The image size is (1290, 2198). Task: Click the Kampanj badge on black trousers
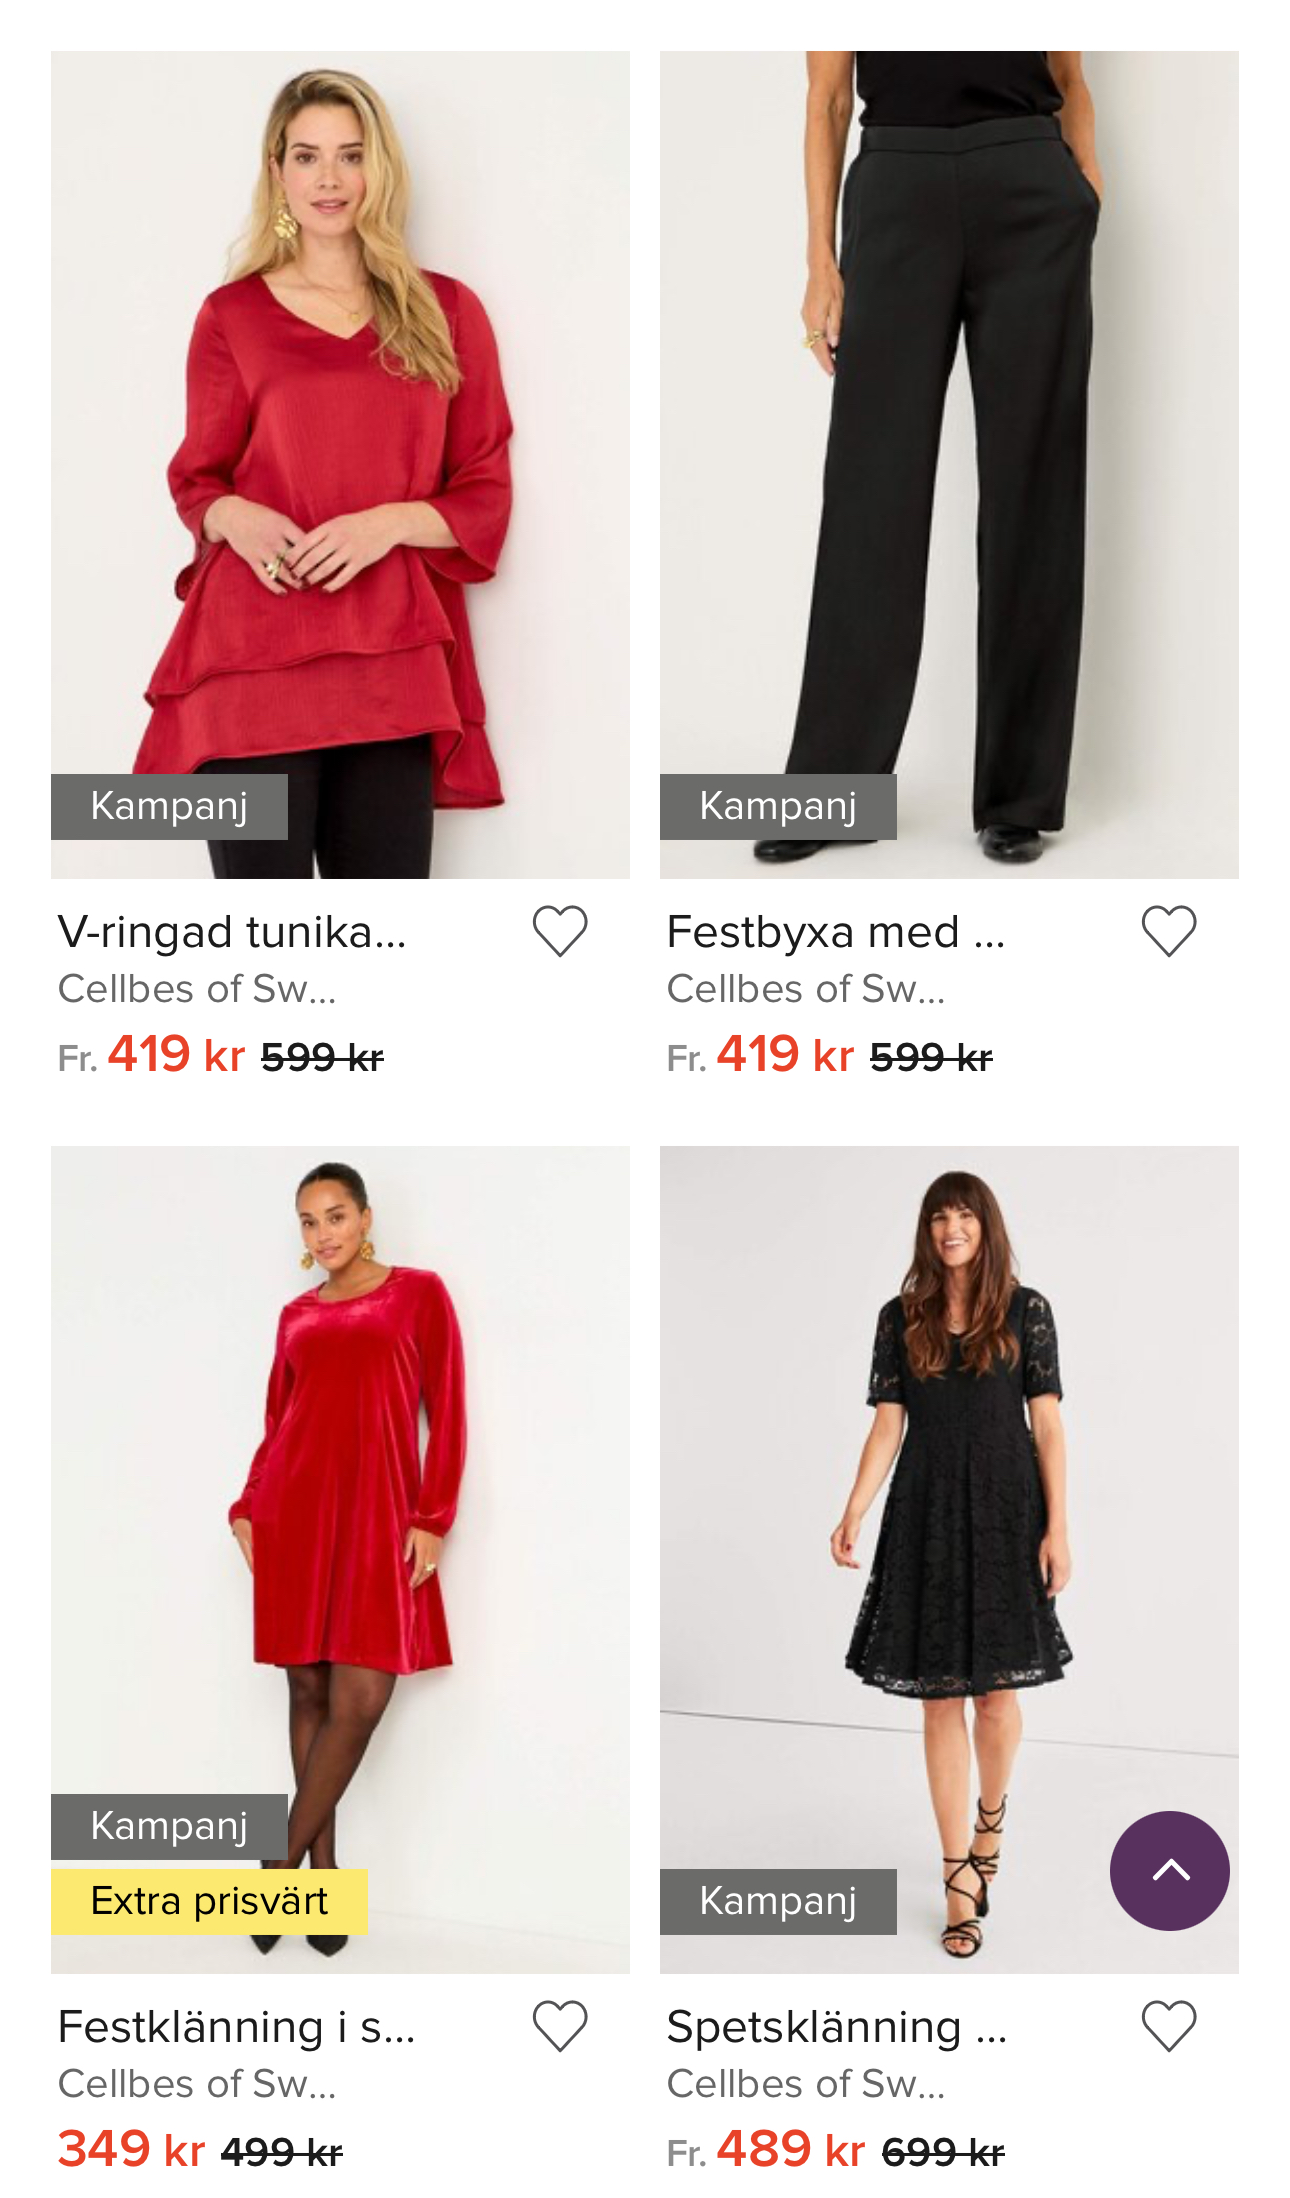(778, 806)
